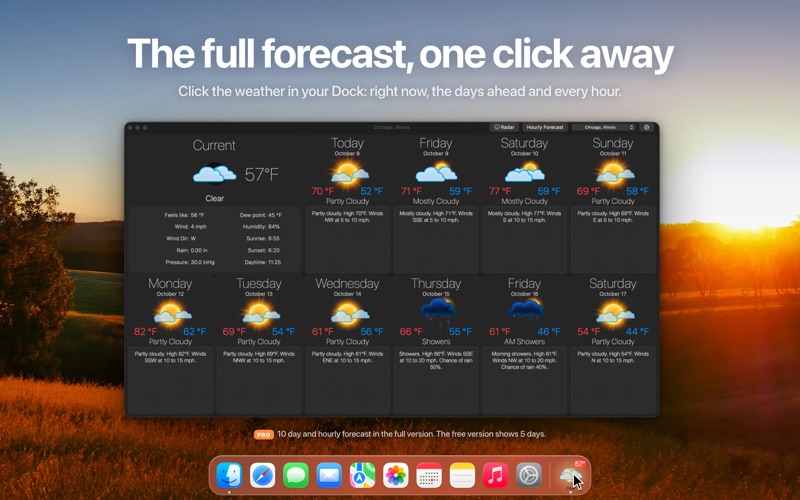Open System Settings from the Dock

pos(529,475)
